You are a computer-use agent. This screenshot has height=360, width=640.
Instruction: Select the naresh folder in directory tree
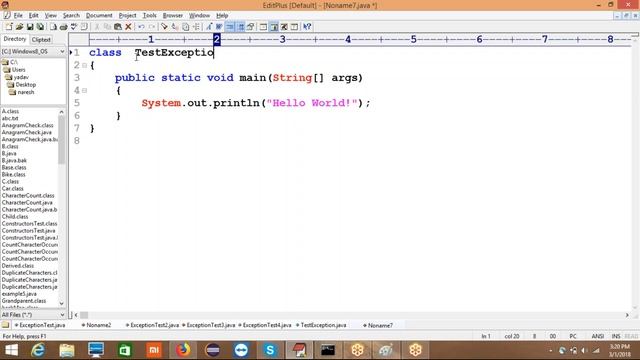22,92
